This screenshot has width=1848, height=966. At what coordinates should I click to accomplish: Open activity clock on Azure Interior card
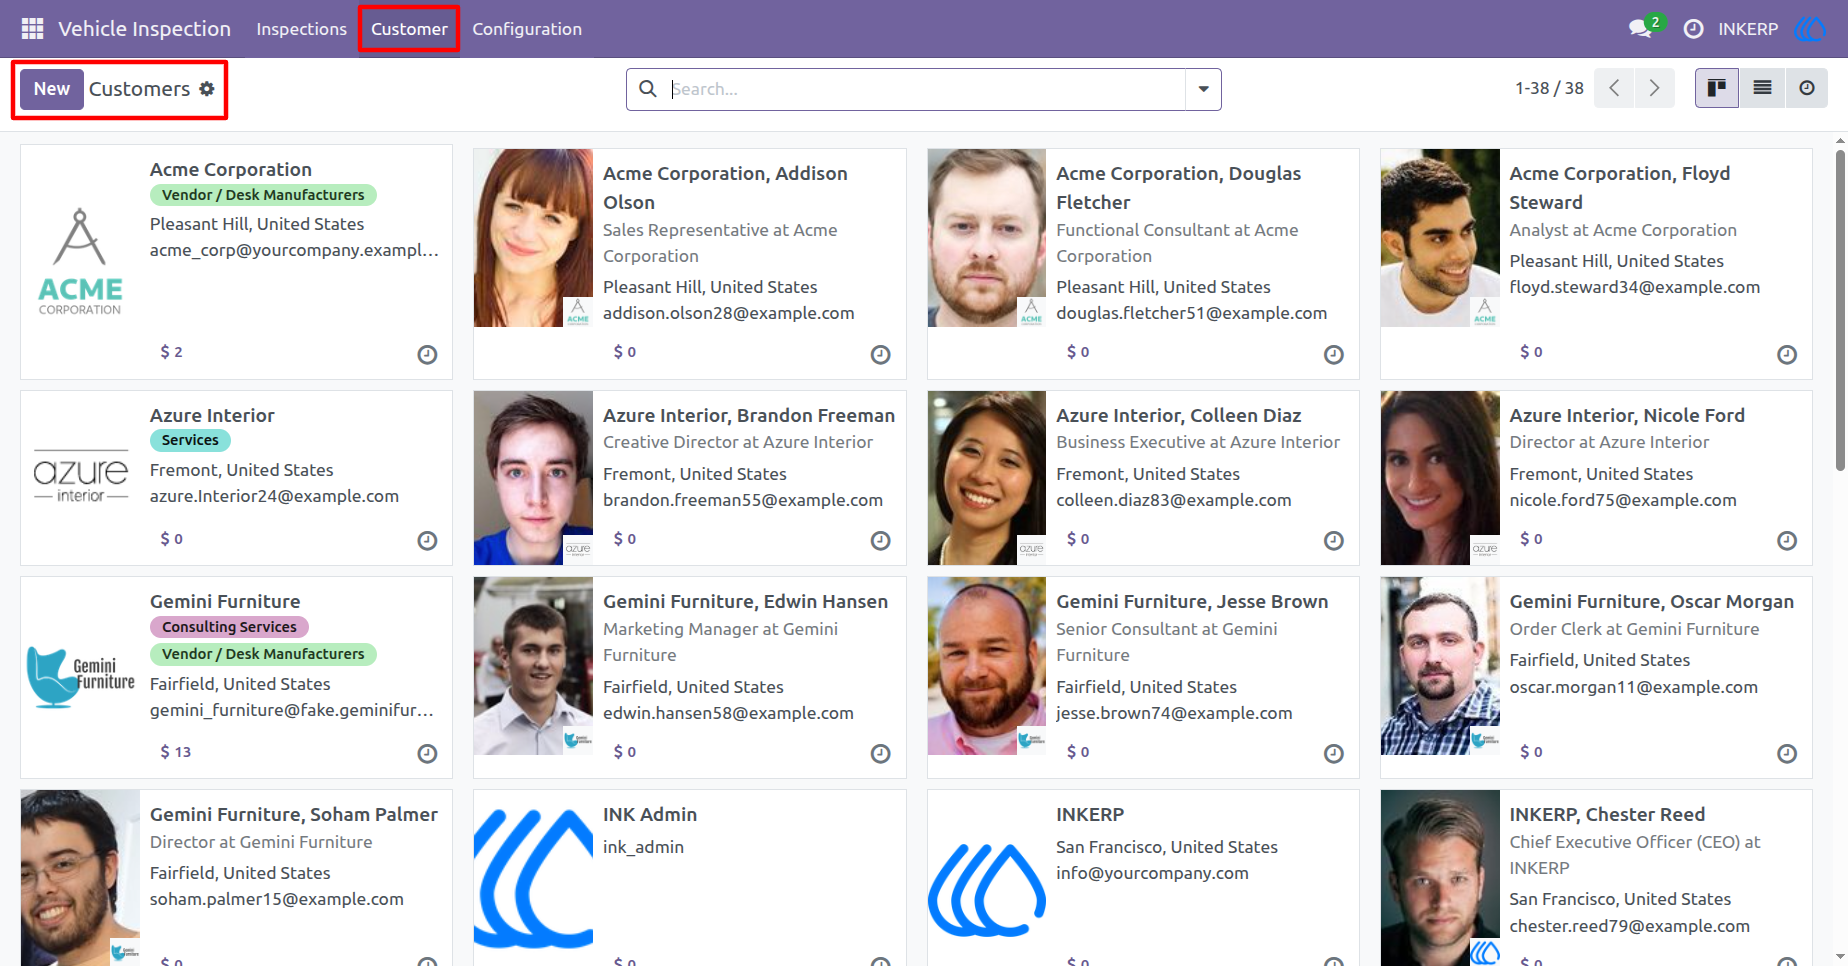click(x=427, y=540)
